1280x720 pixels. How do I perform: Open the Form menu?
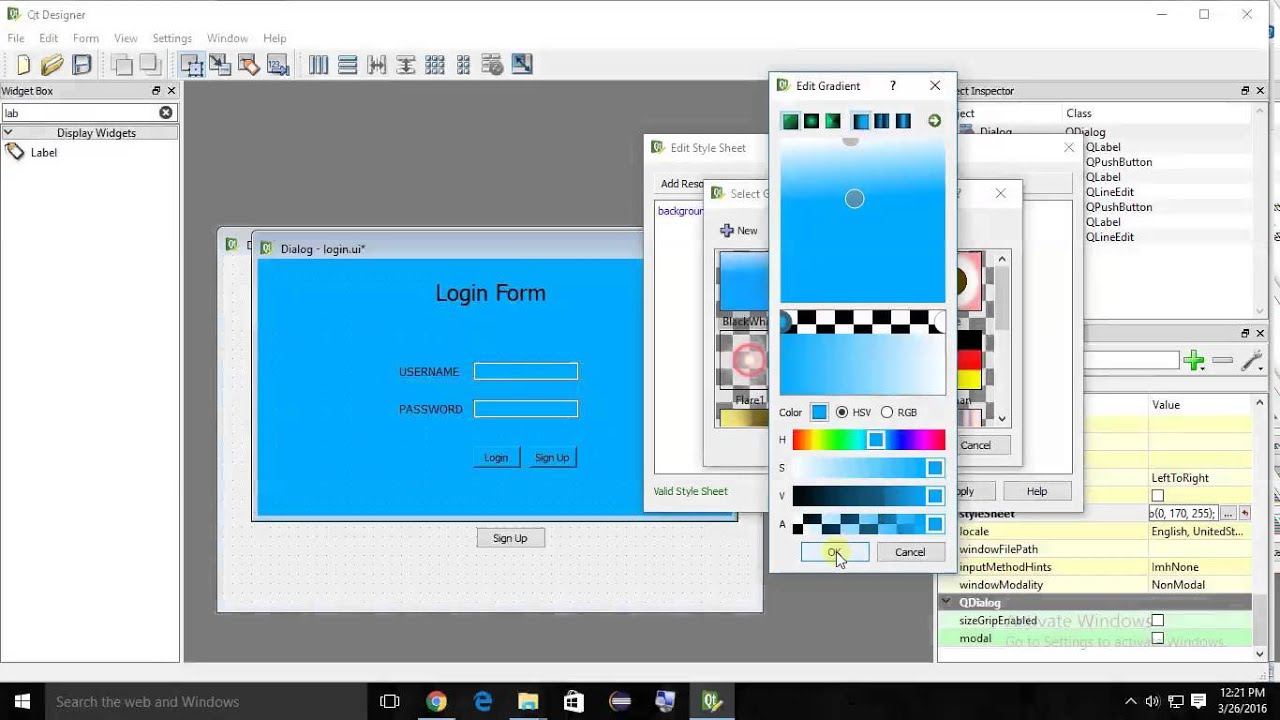coord(86,38)
